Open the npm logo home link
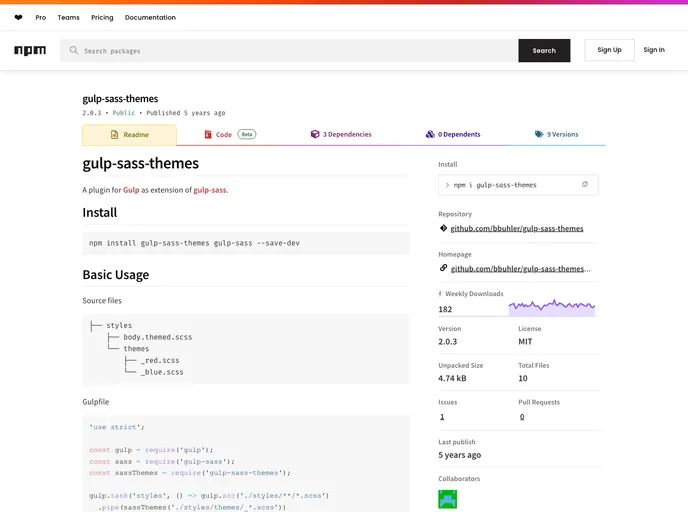The image size is (688, 512). 30,50
